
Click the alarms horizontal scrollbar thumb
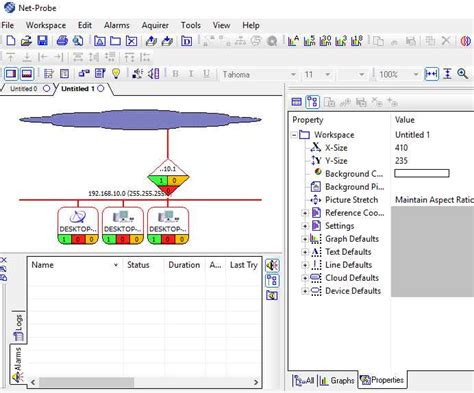tap(86, 382)
